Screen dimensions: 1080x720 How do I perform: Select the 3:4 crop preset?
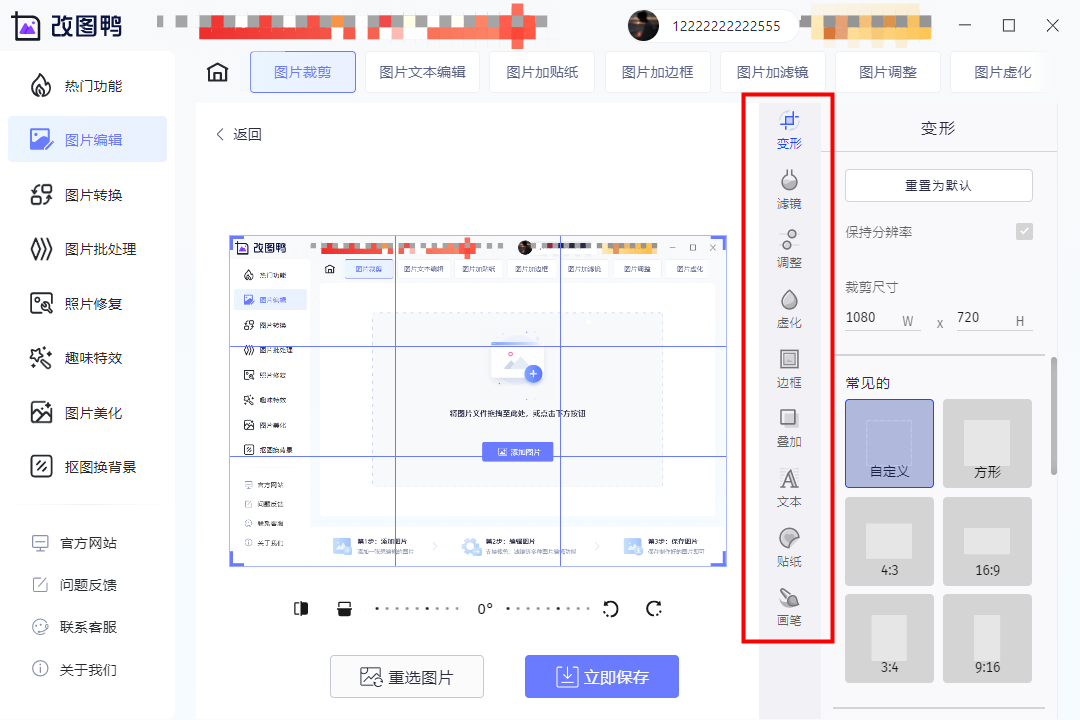click(x=889, y=639)
